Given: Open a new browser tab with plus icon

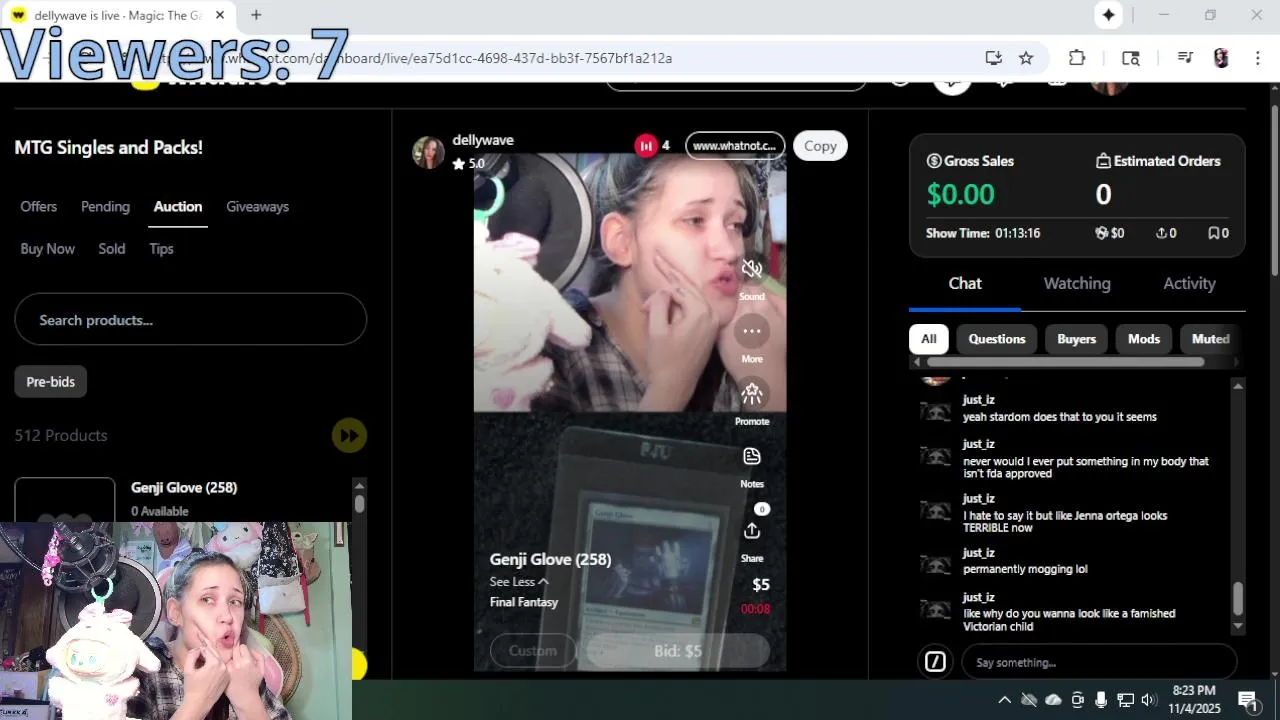Looking at the screenshot, I should pos(256,15).
